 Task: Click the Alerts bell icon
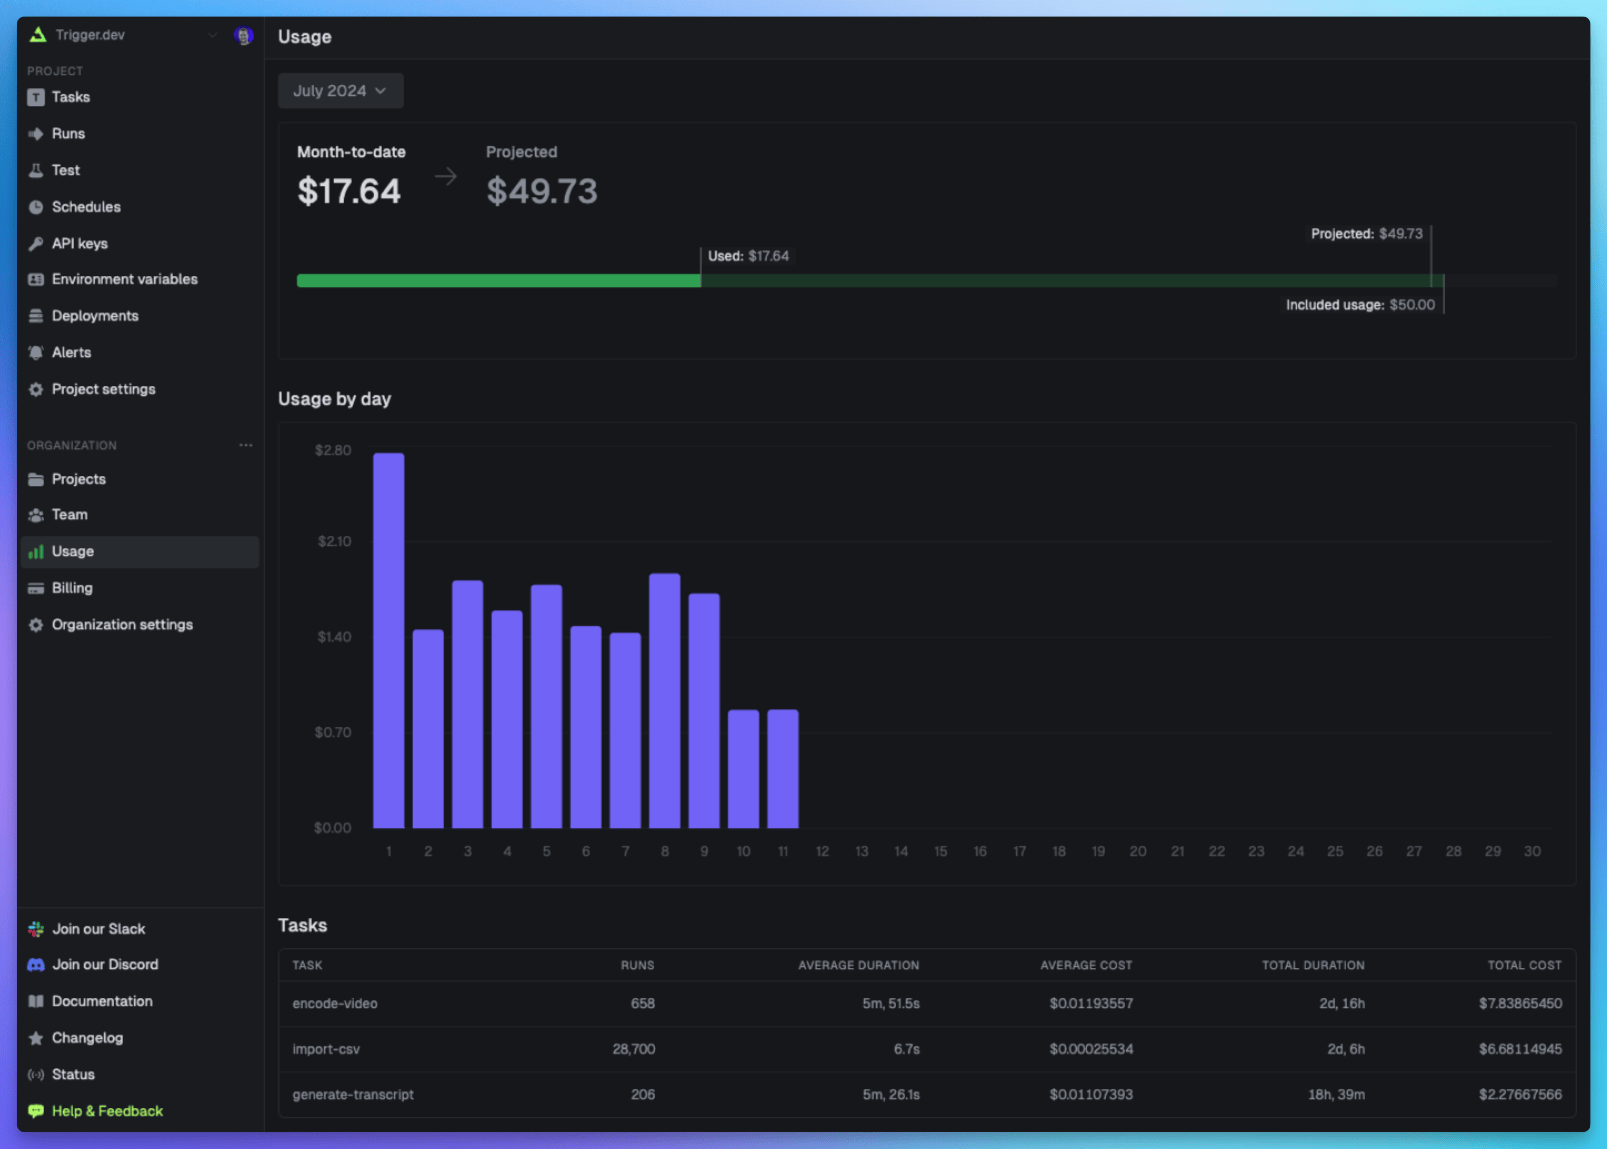pos(35,352)
